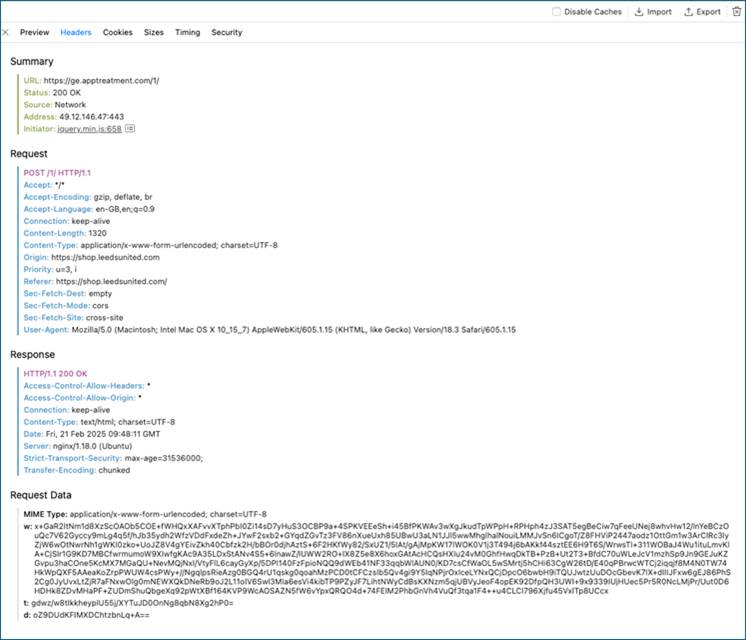Screen dimensions: 746x640
Task: Close the details pane with the X icon
Action: pyautogui.click(x=6, y=32)
